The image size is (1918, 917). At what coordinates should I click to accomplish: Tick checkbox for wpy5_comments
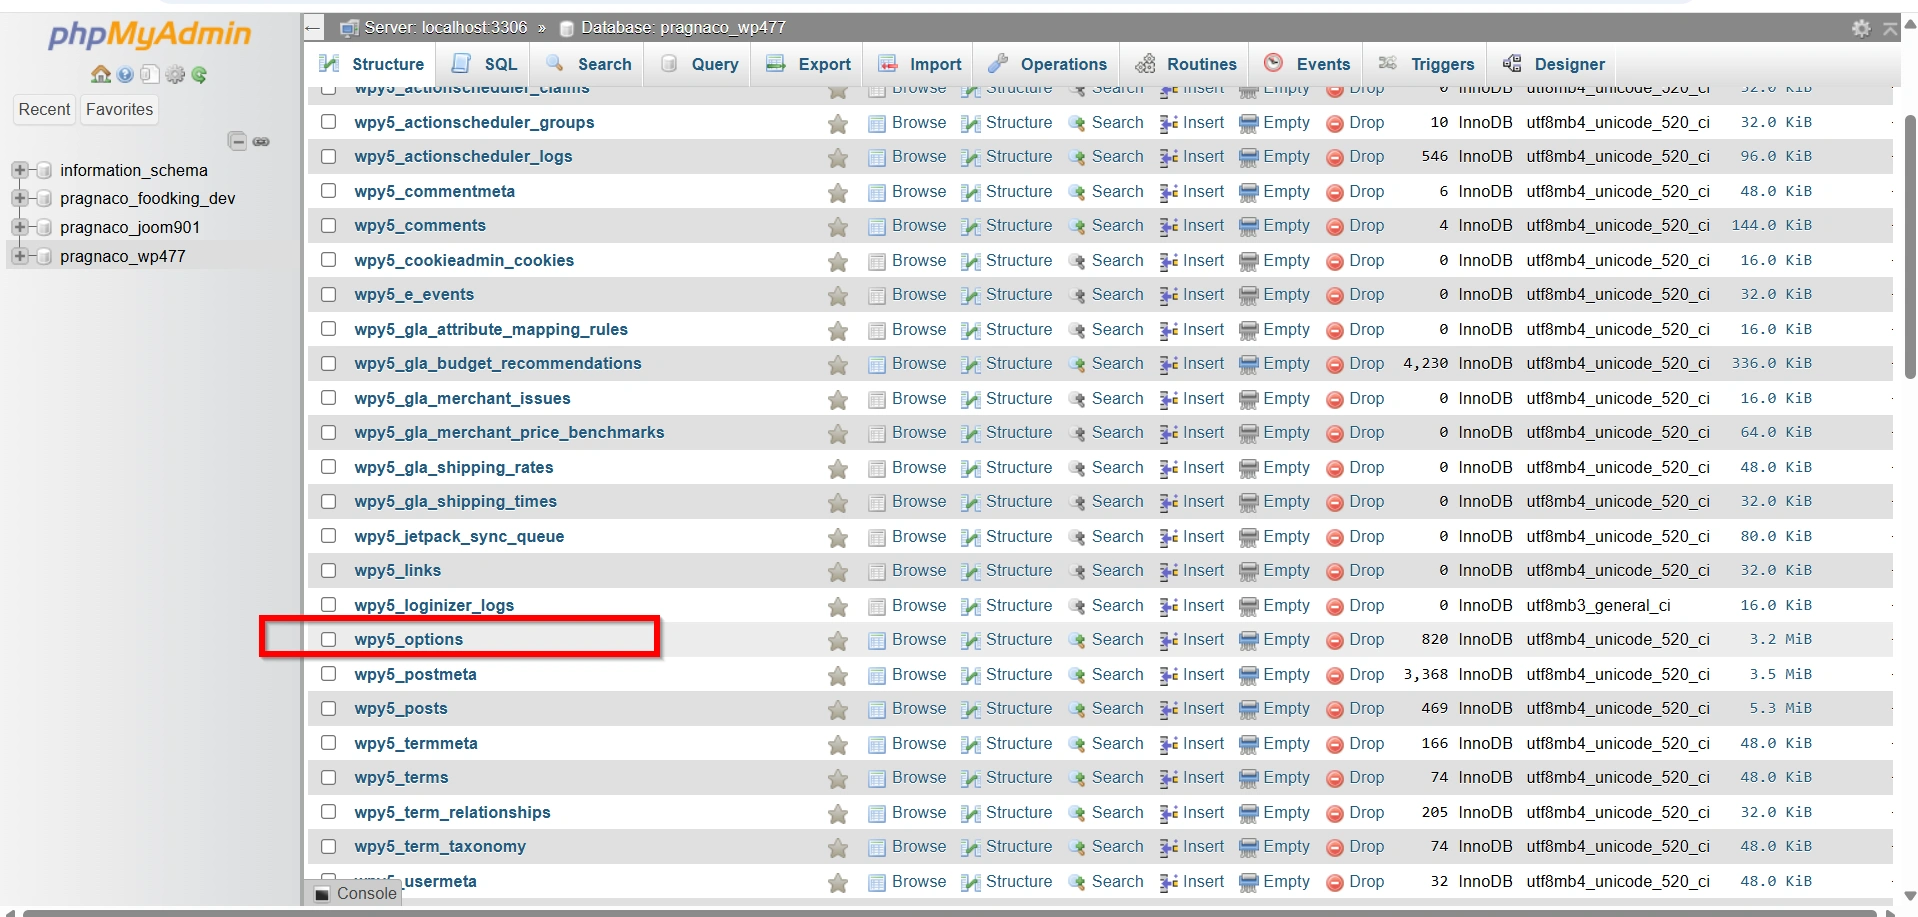click(328, 225)
